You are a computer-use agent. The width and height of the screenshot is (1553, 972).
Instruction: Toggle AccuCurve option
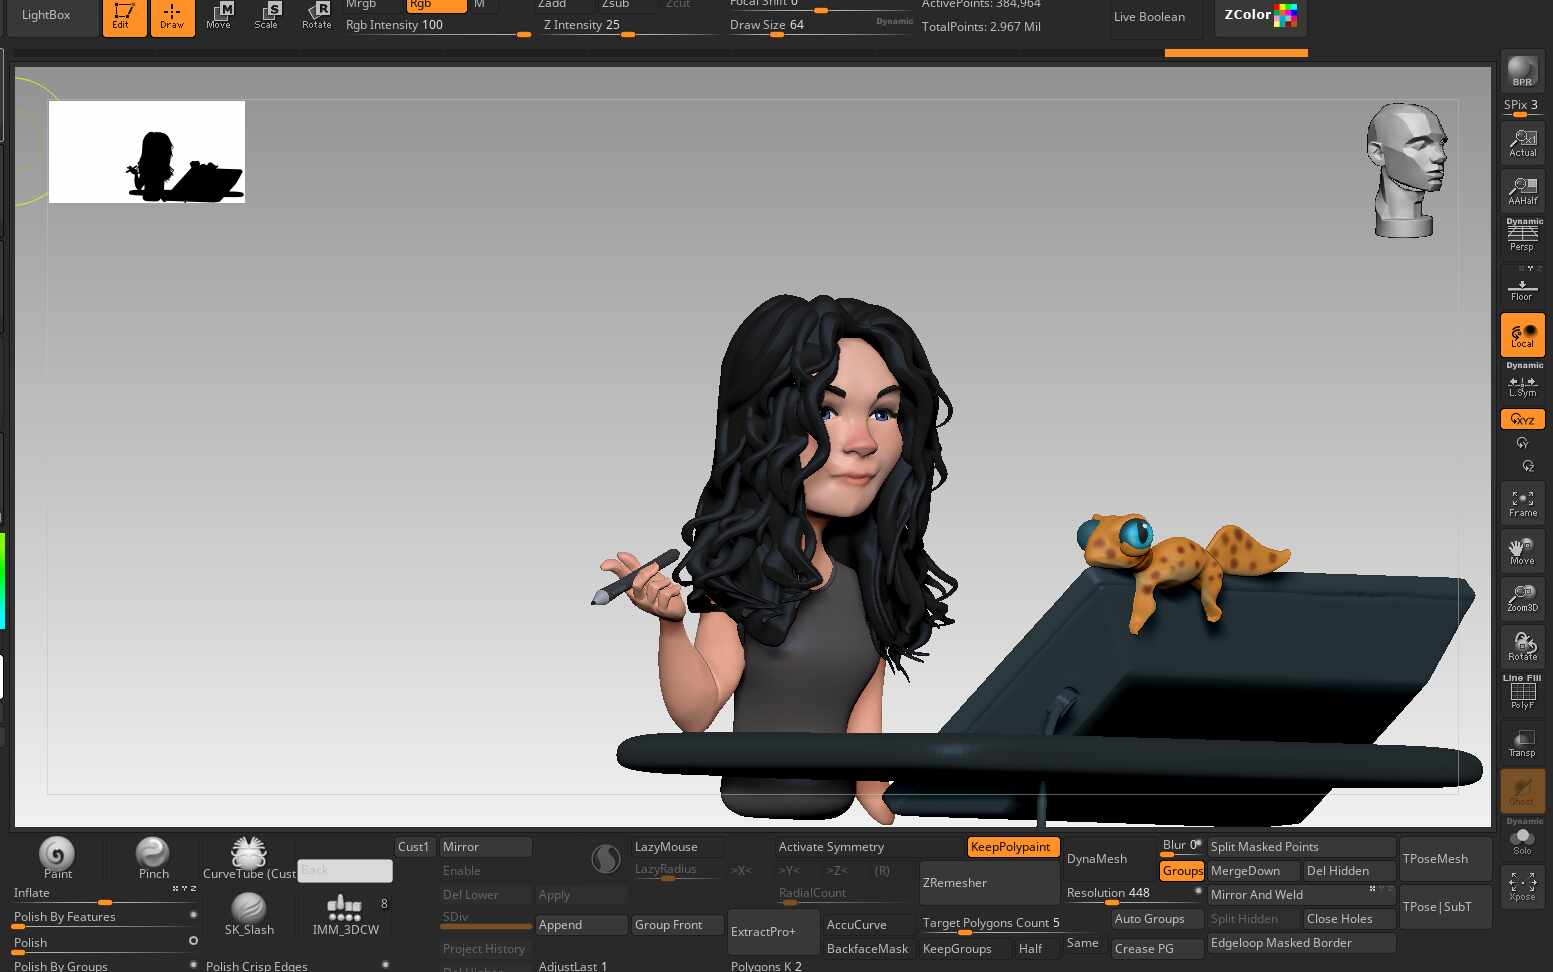click(868, 925)
